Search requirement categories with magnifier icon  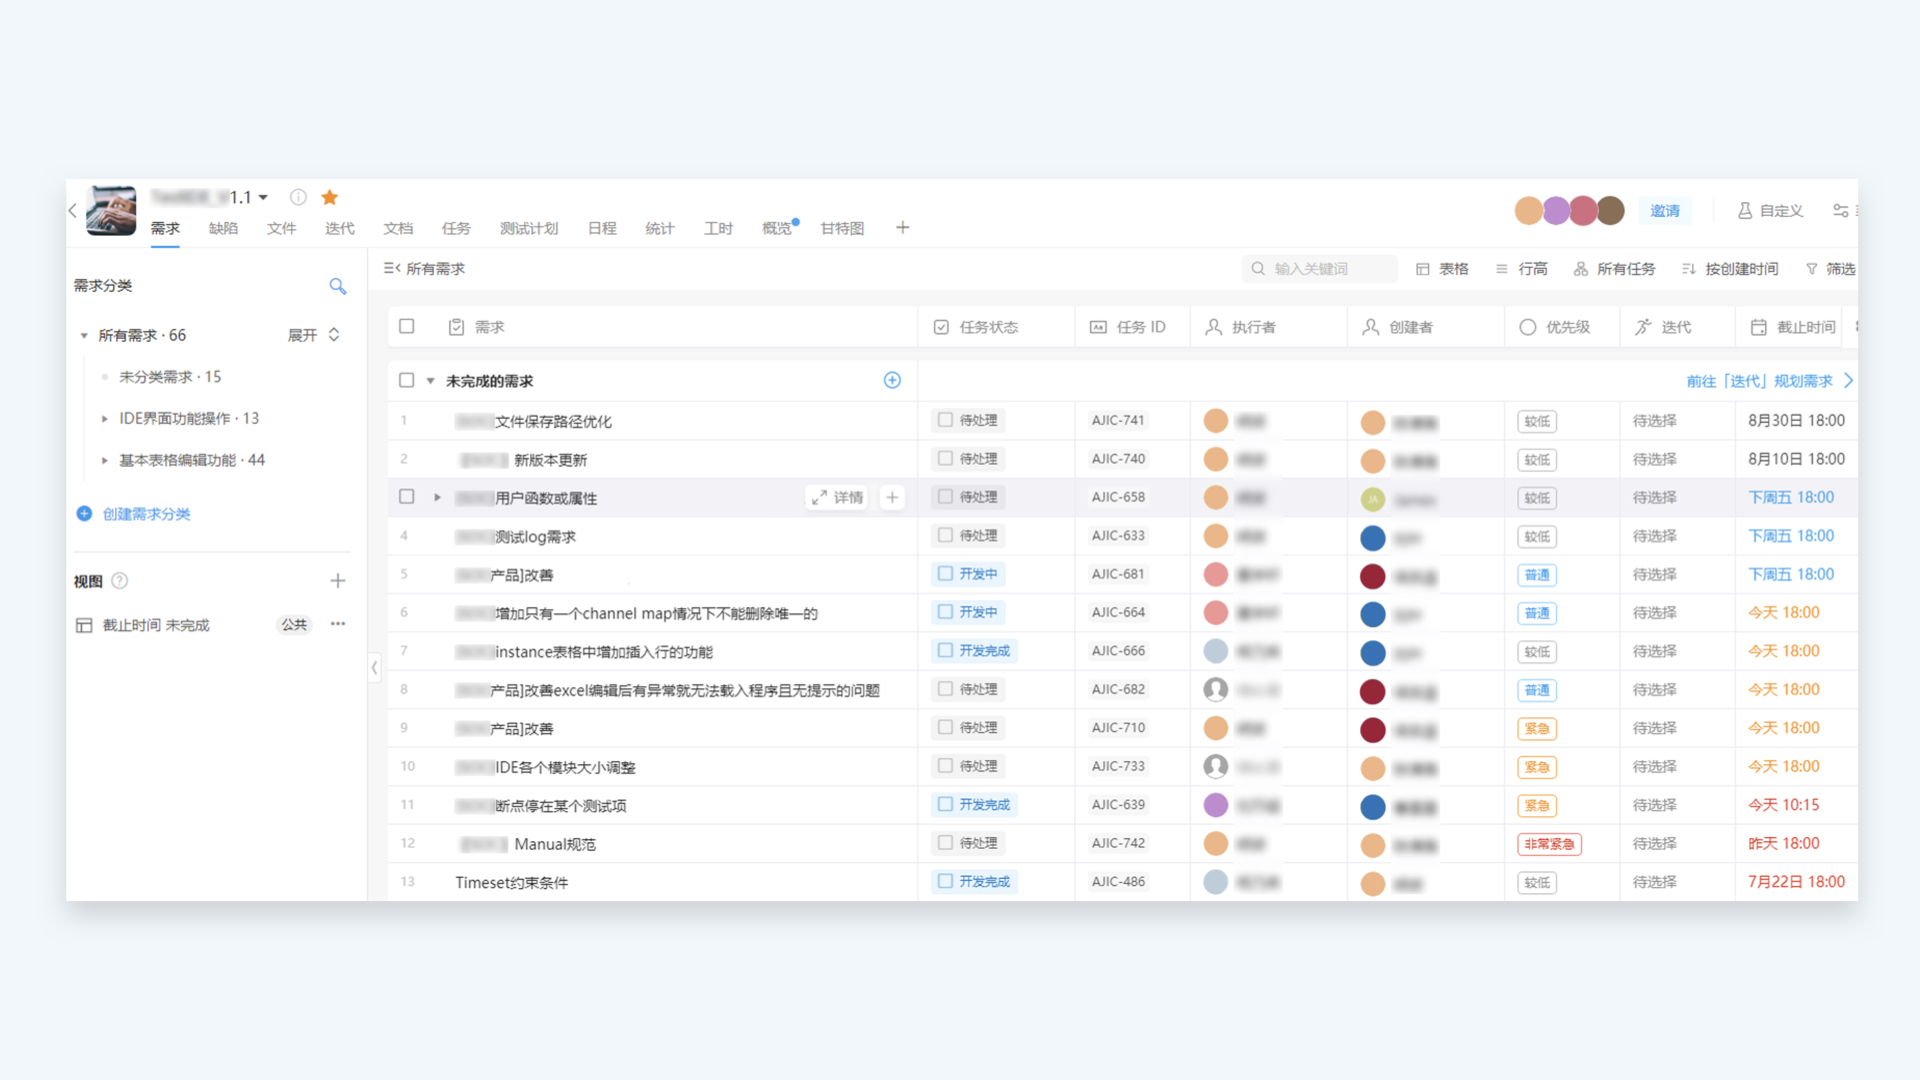(x=338, y=286)
